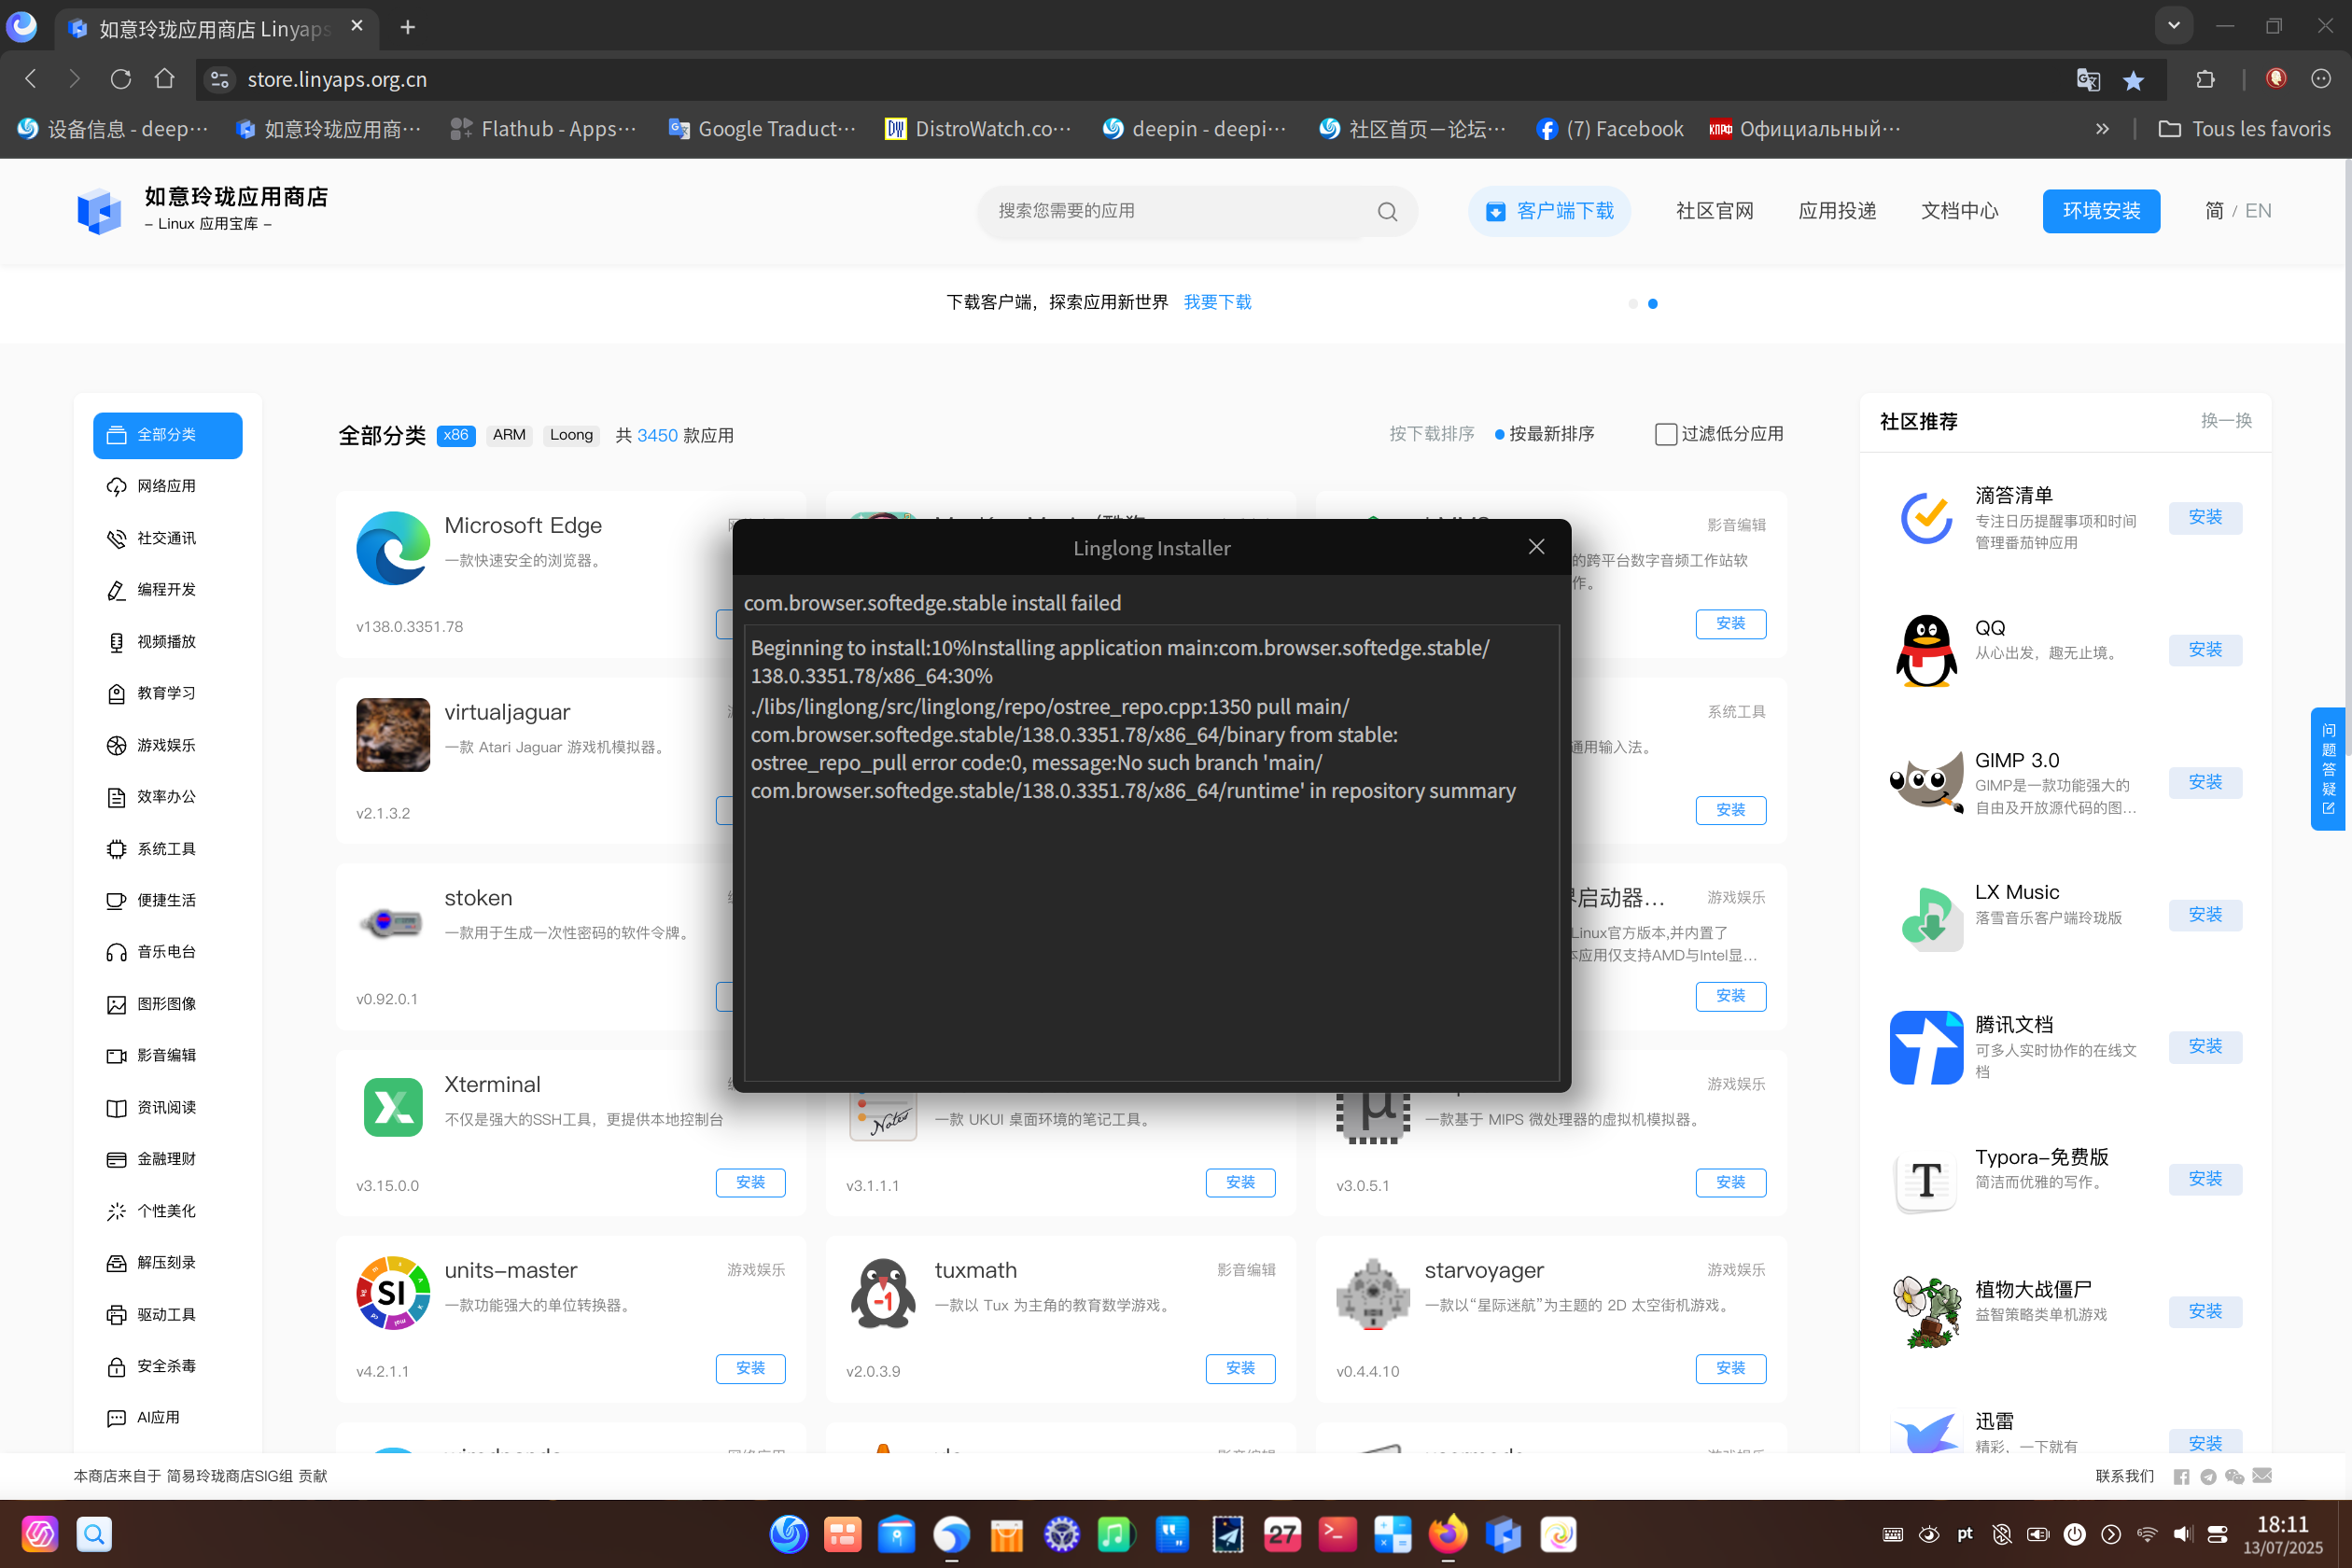Expand hidden bookmarks overflow chevron
The height and width of the screenshot is (1568, 2352).
coord(2102,129)
